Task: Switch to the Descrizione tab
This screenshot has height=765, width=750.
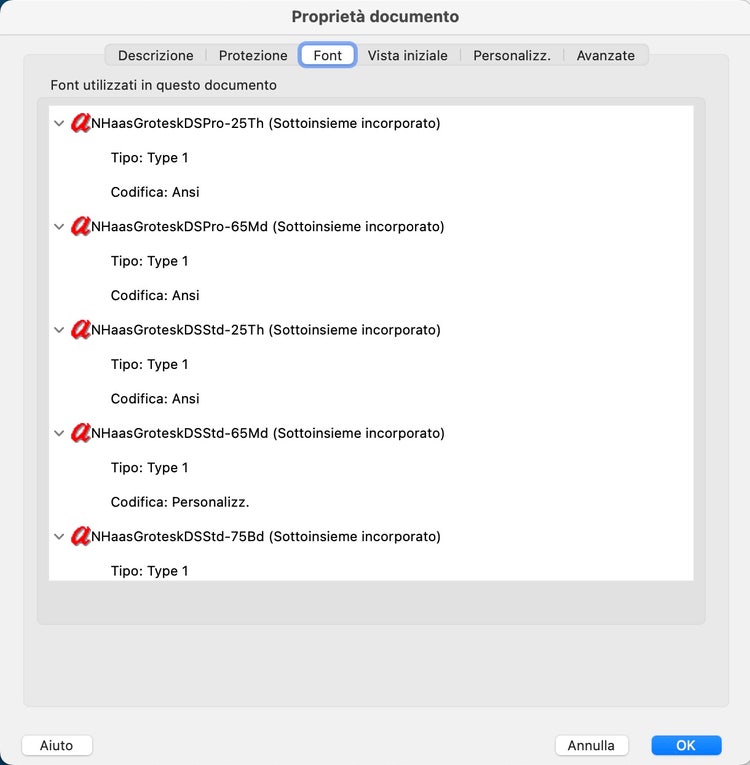Action: [155, 56]
